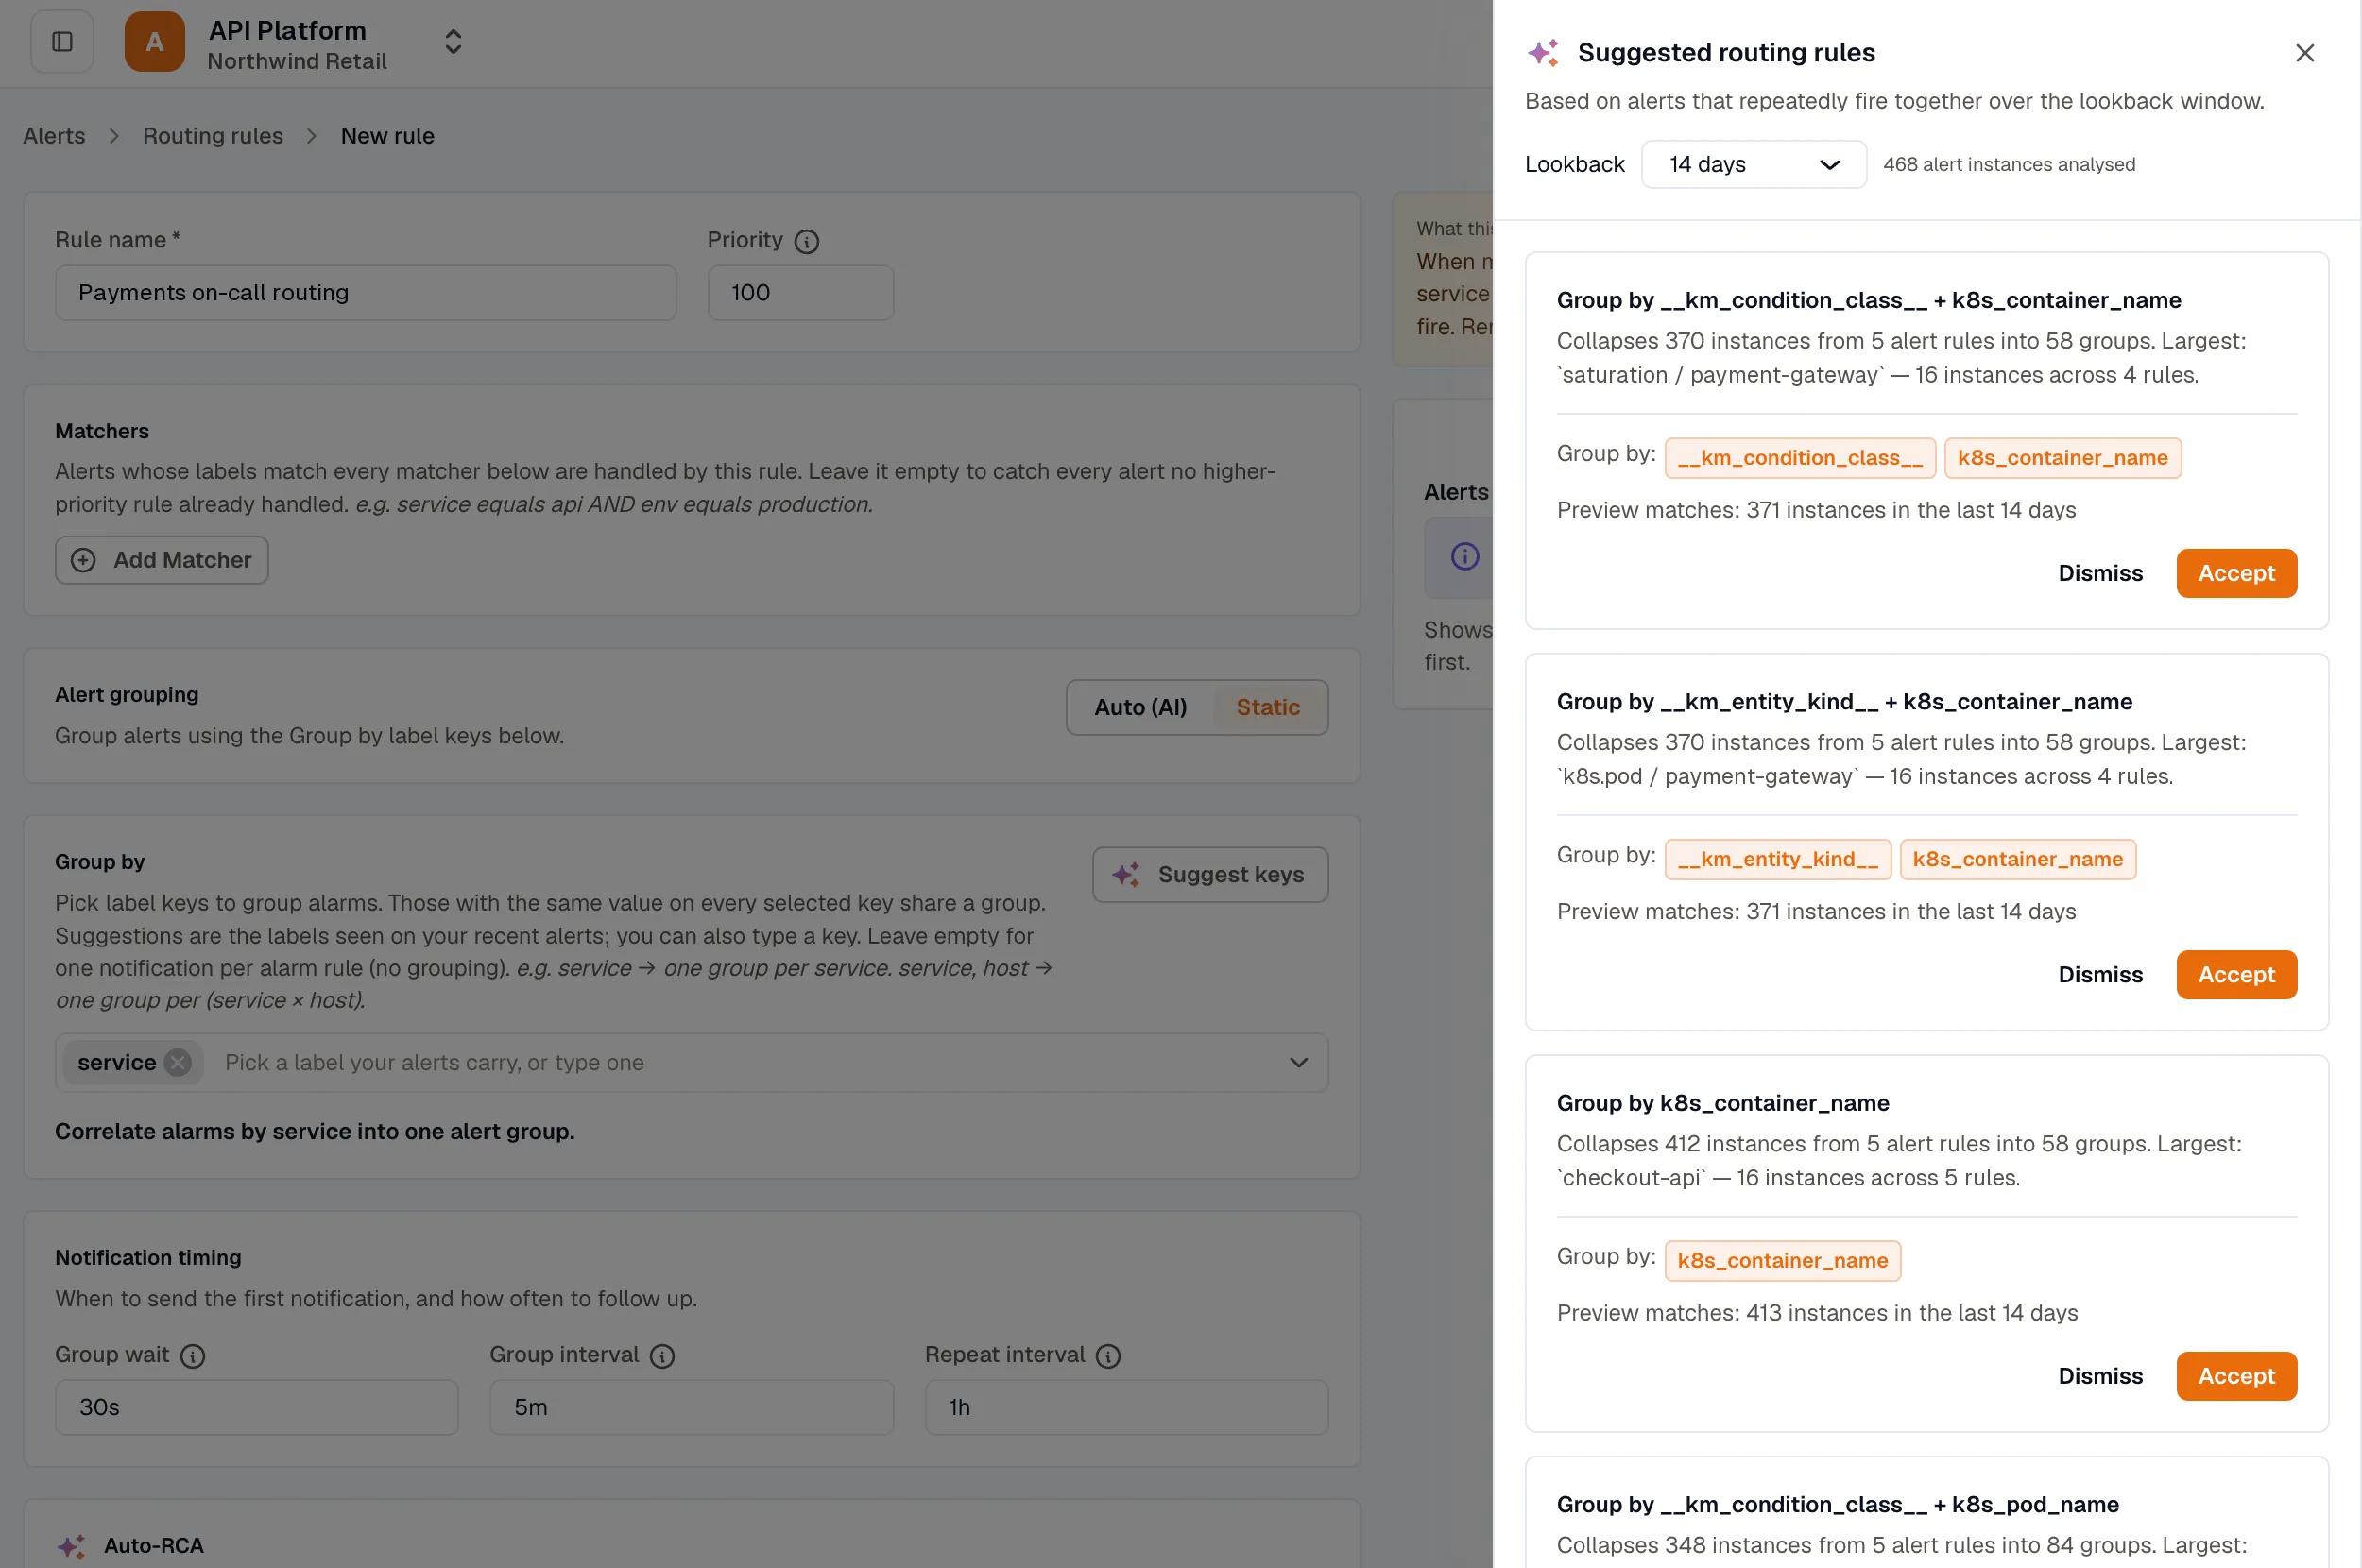This screenshot has height=1568, width=2362.
Task: Go to Routing rules breadcrumb
Action: (x=212, y=136)
